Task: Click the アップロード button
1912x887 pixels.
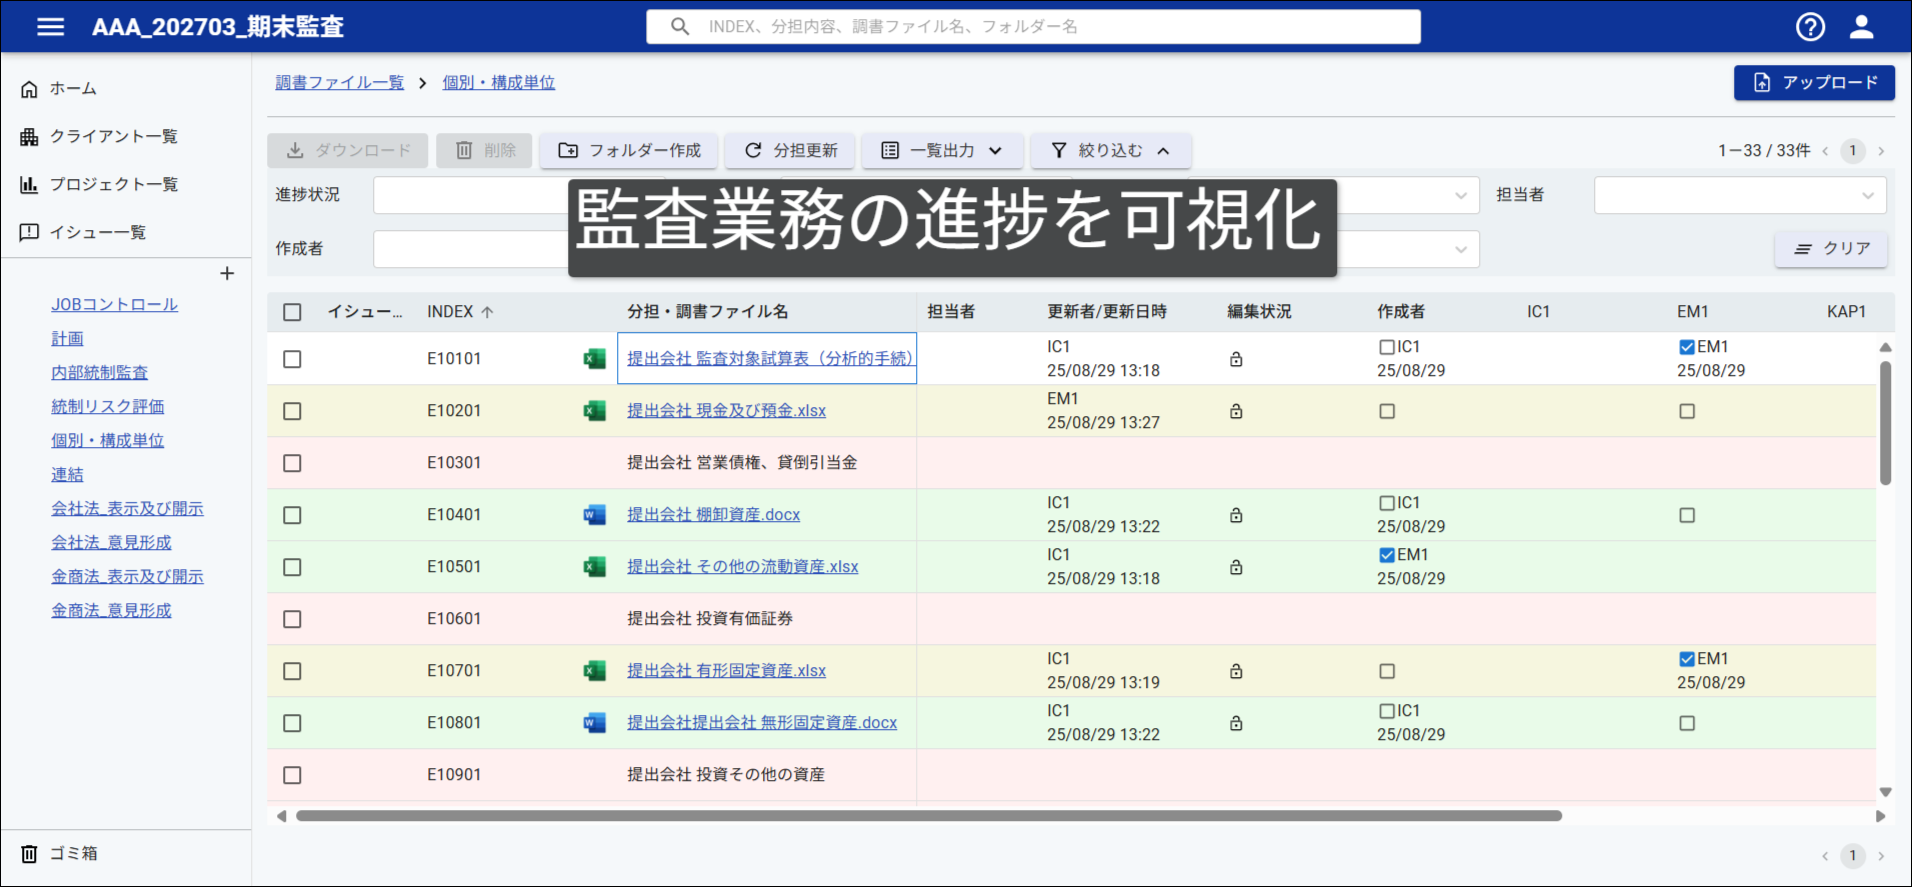Action: [1814, 82]
